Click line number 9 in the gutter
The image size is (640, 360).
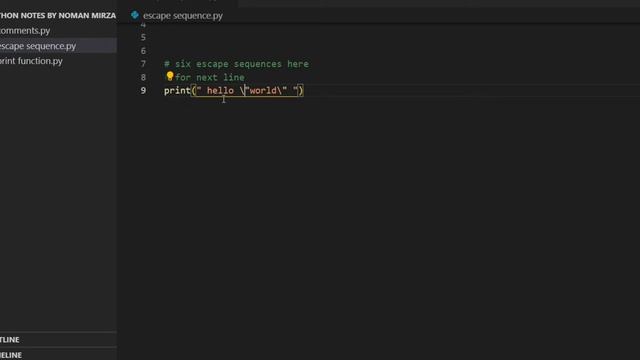click(x=143, y=91)
